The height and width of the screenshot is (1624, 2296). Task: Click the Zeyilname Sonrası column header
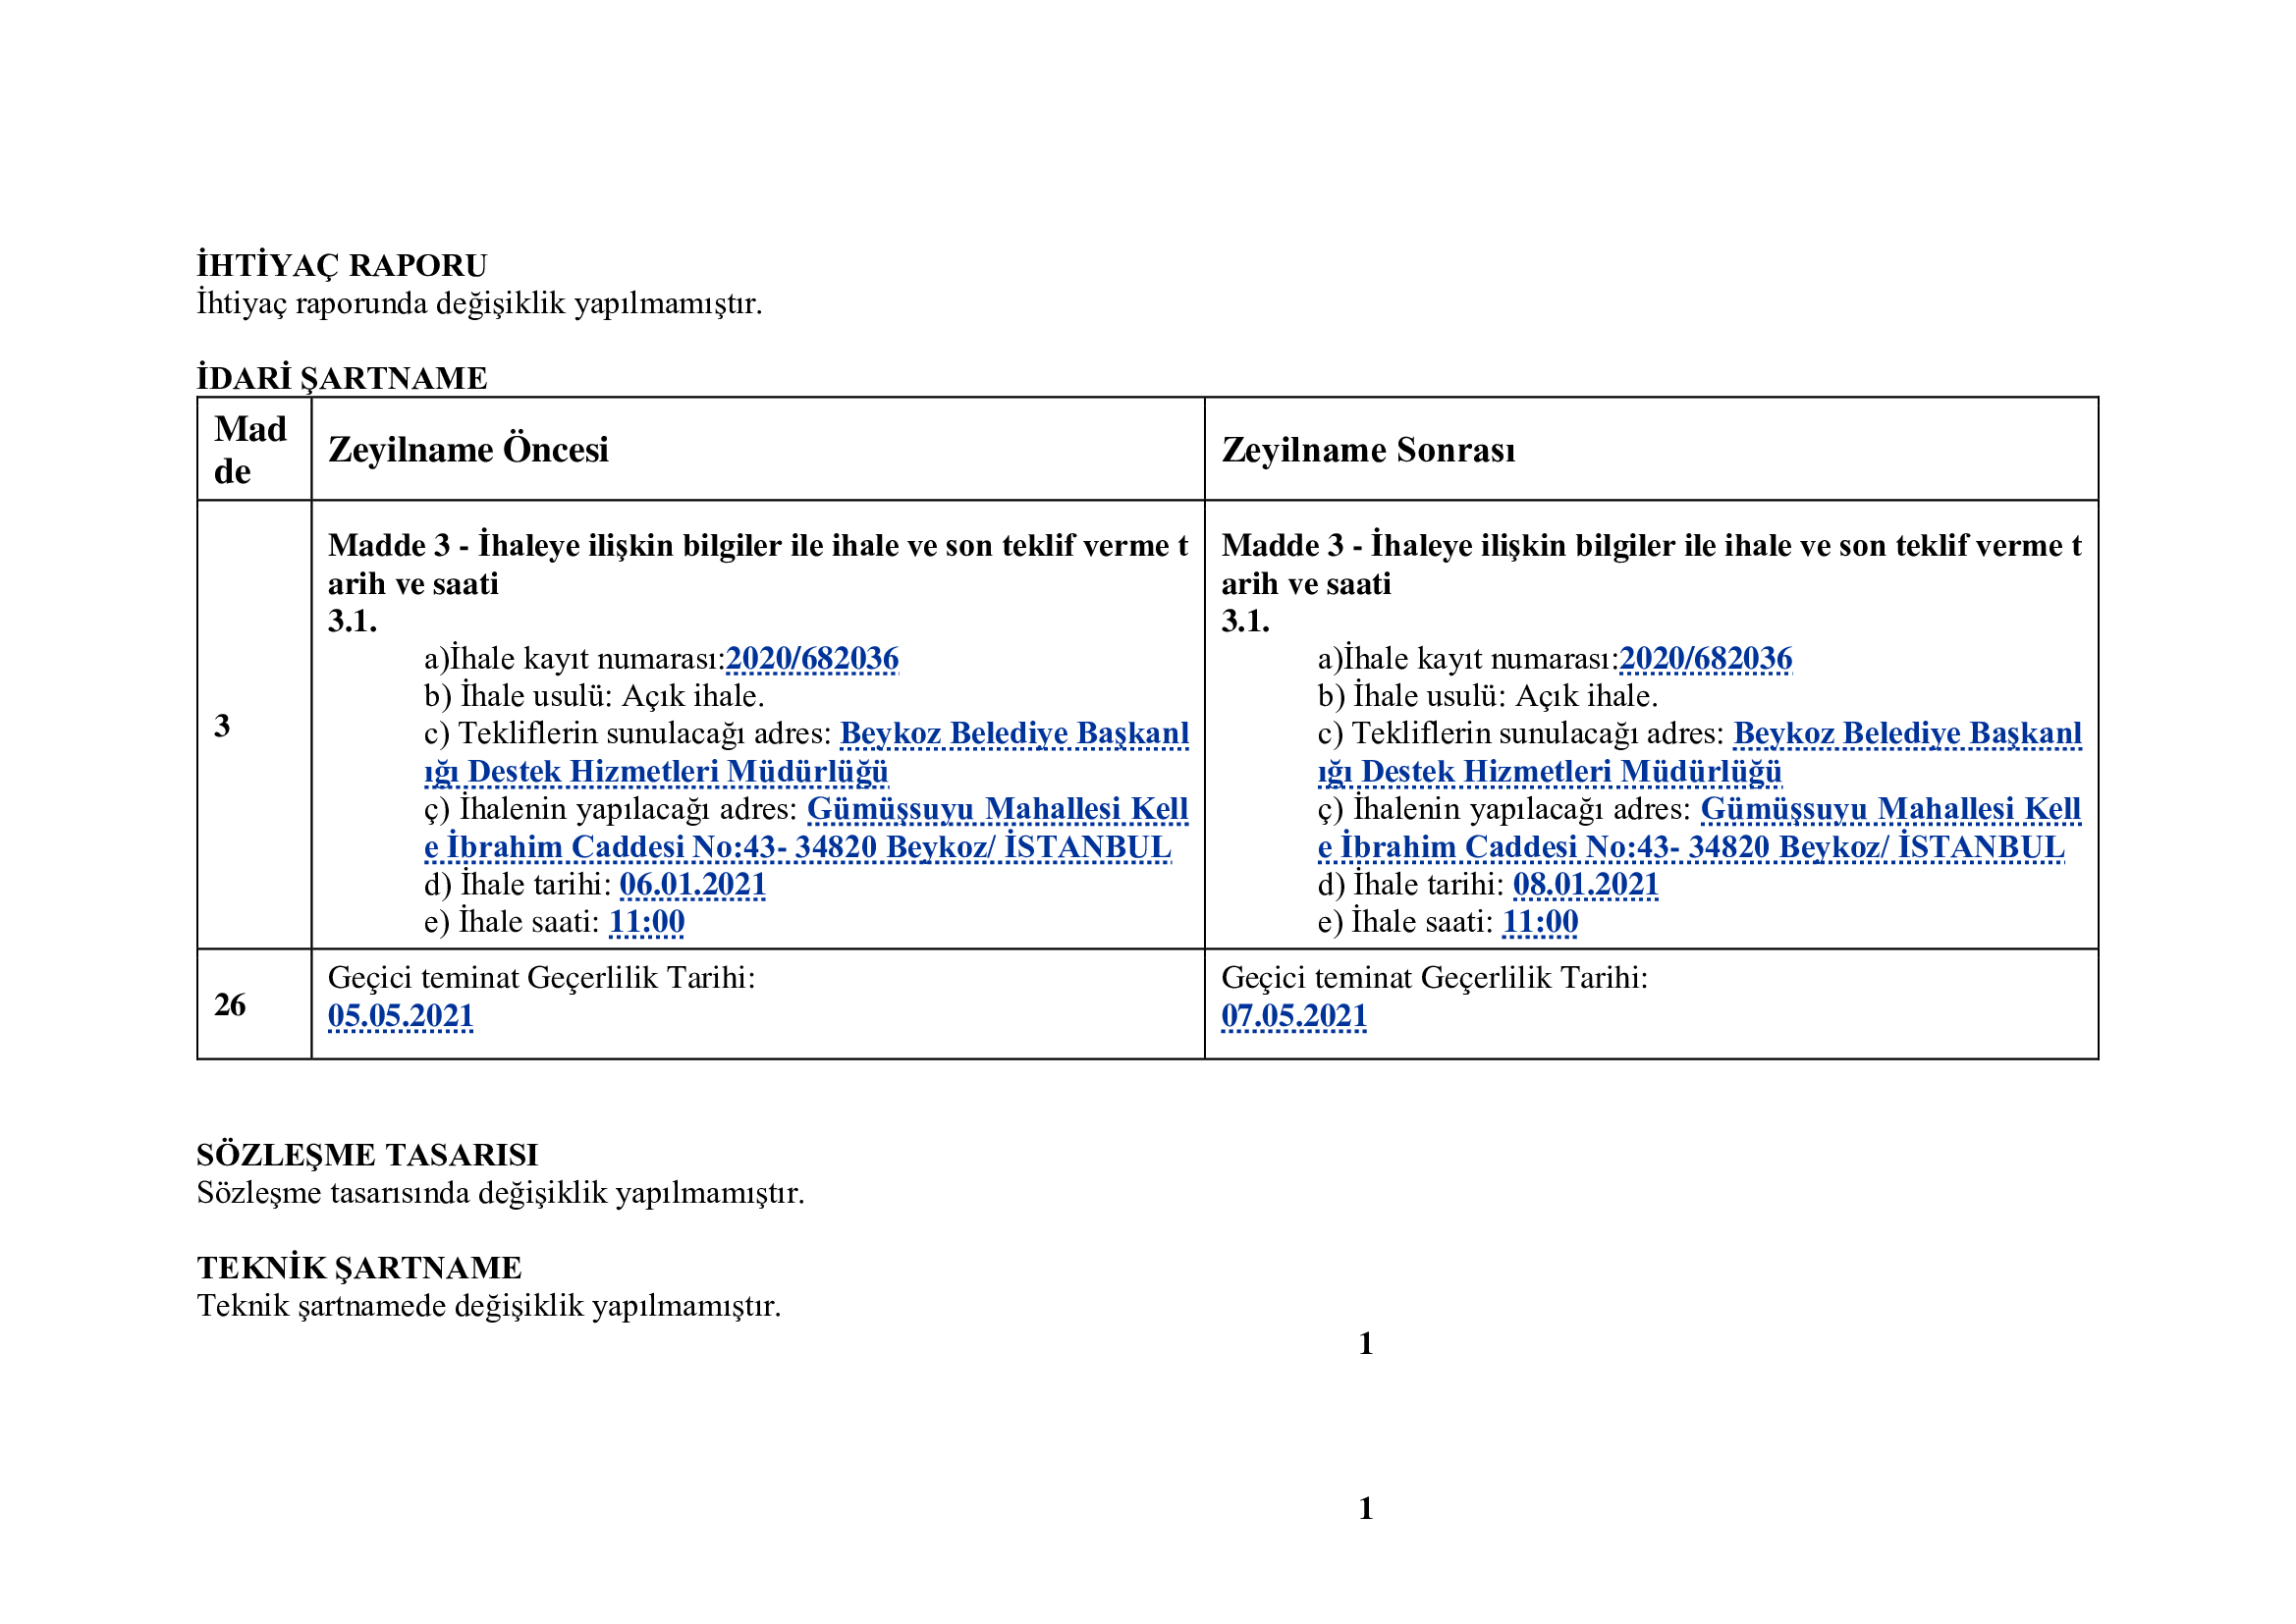(1367, 450)
